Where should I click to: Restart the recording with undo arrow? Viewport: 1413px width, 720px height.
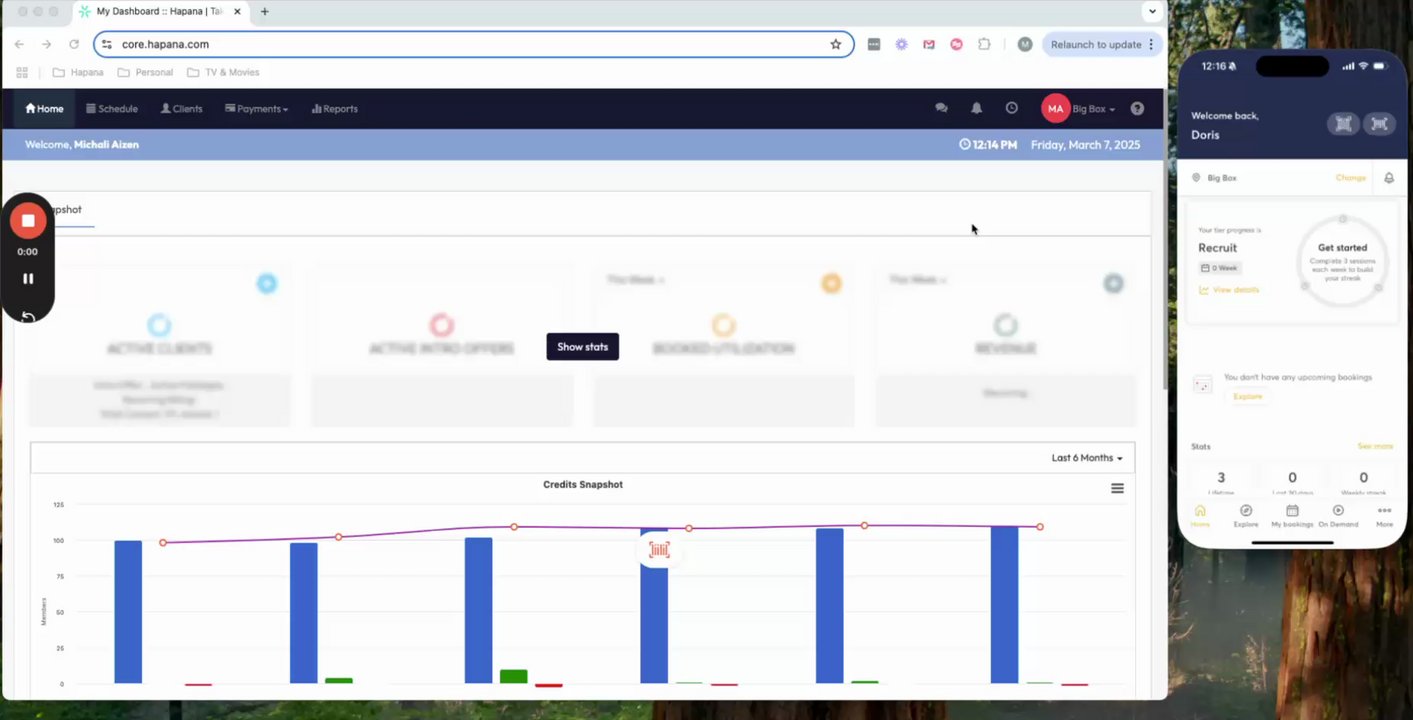(28, 316)
